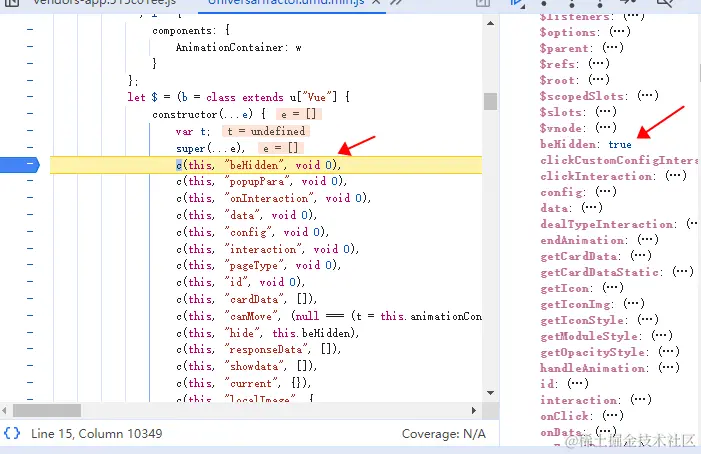Invoke the (...) getter for $parent
Viewport: 701px width, 454px height.
(612, 47)
